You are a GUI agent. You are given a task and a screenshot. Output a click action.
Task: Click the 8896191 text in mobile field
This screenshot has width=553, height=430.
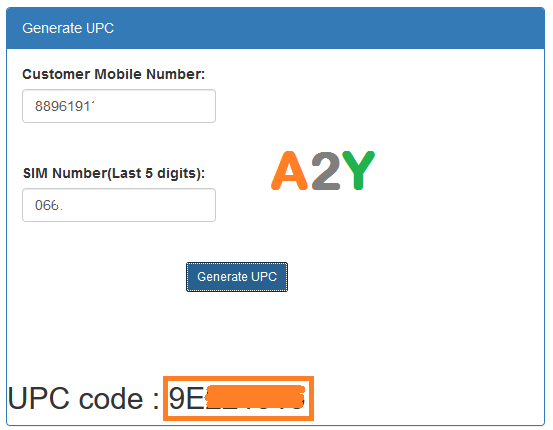[65, 106]
